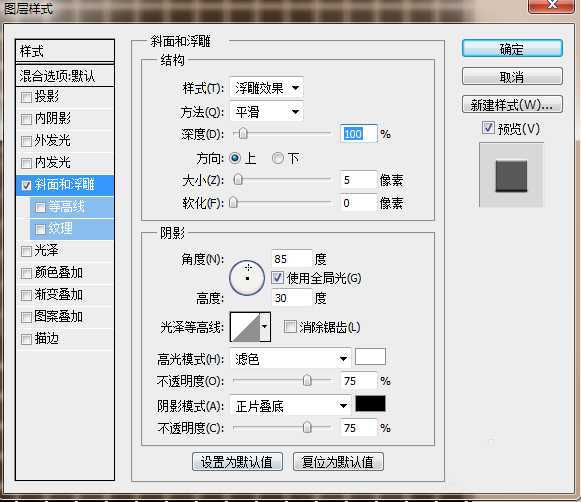Toggle the 光泽 checkbox

26,252
